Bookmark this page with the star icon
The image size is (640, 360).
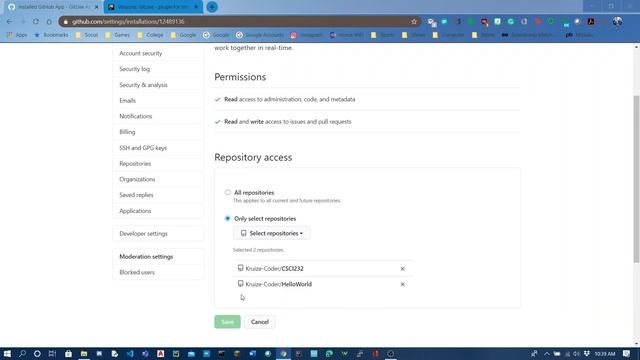coord(414,22)
